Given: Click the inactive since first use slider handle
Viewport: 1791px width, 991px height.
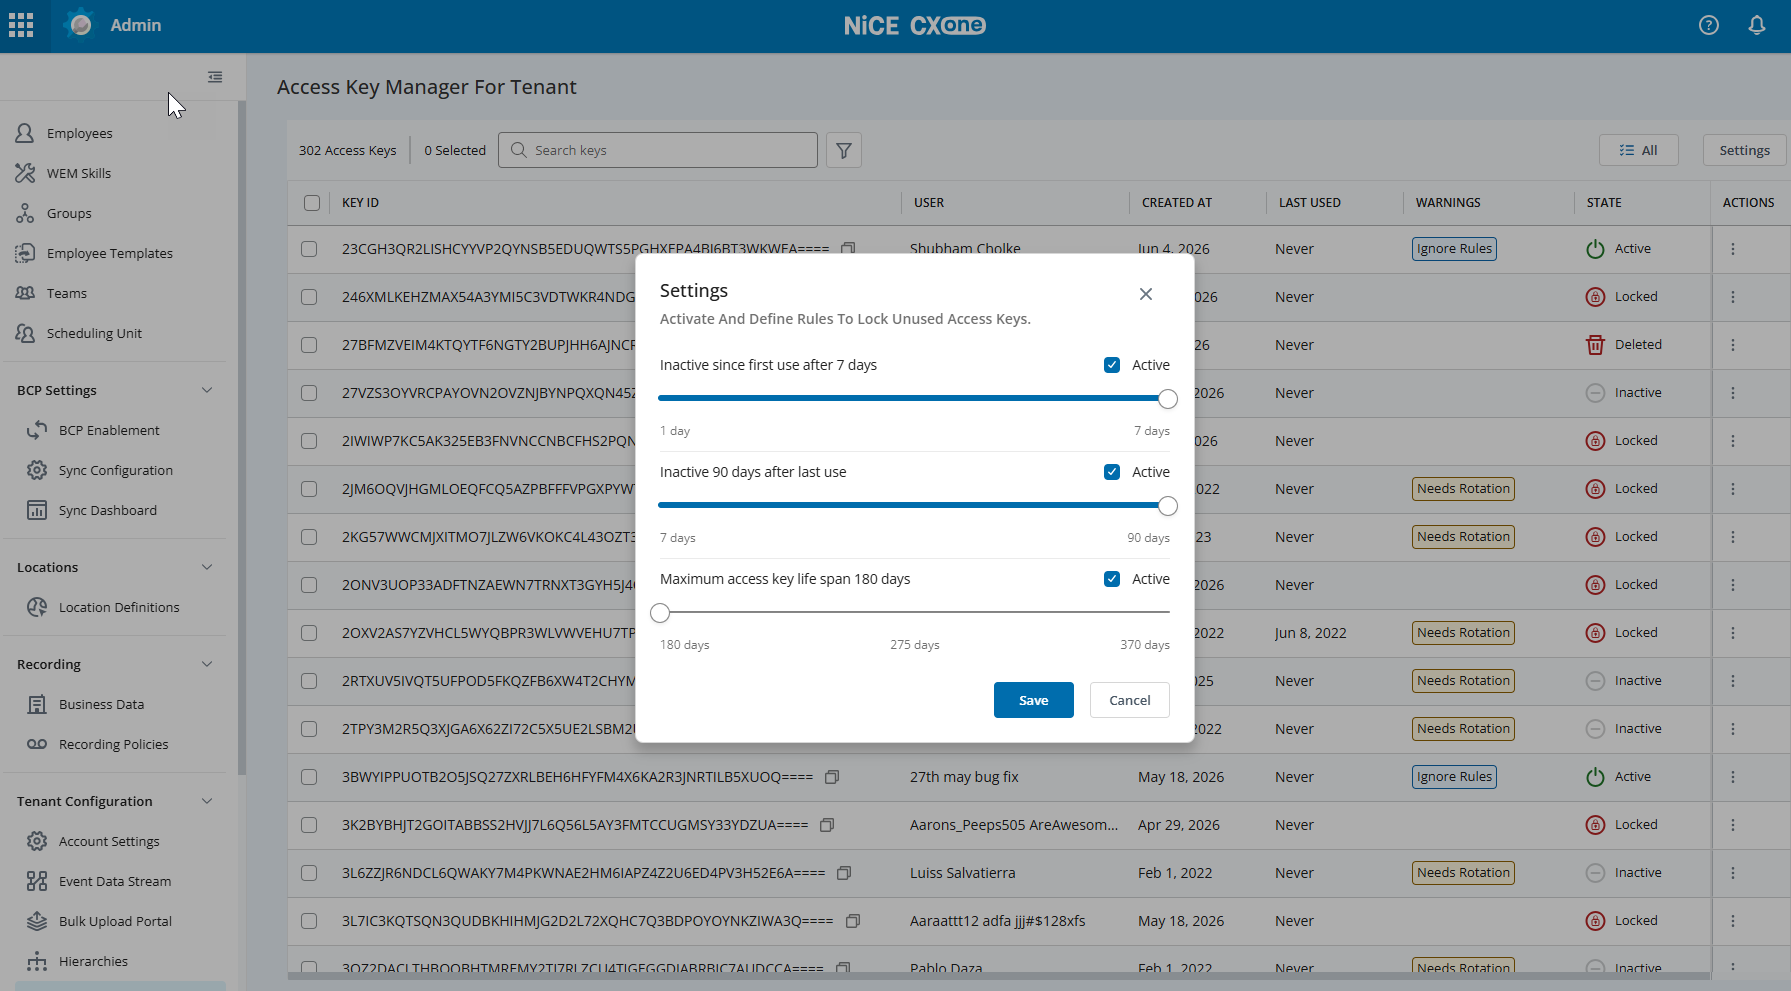Looking at the screenshot, I should point(1167,399).
